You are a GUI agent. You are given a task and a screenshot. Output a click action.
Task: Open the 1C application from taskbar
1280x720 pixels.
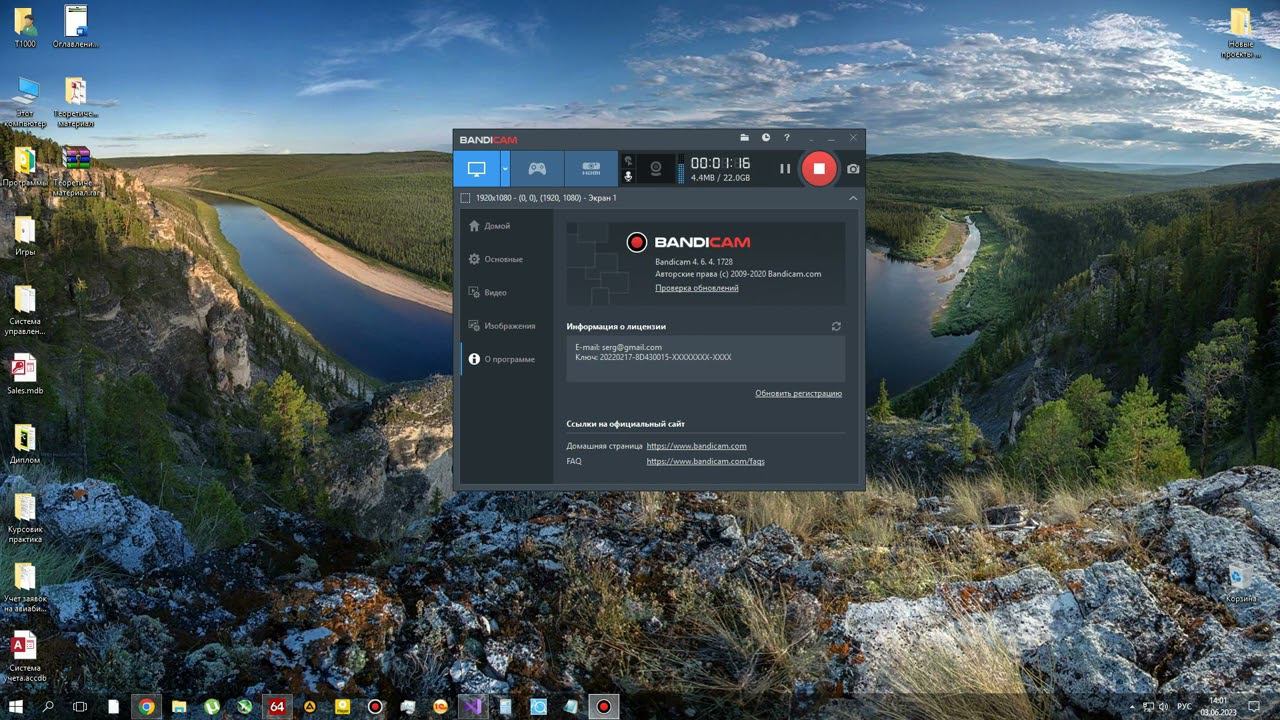(440, 706)
